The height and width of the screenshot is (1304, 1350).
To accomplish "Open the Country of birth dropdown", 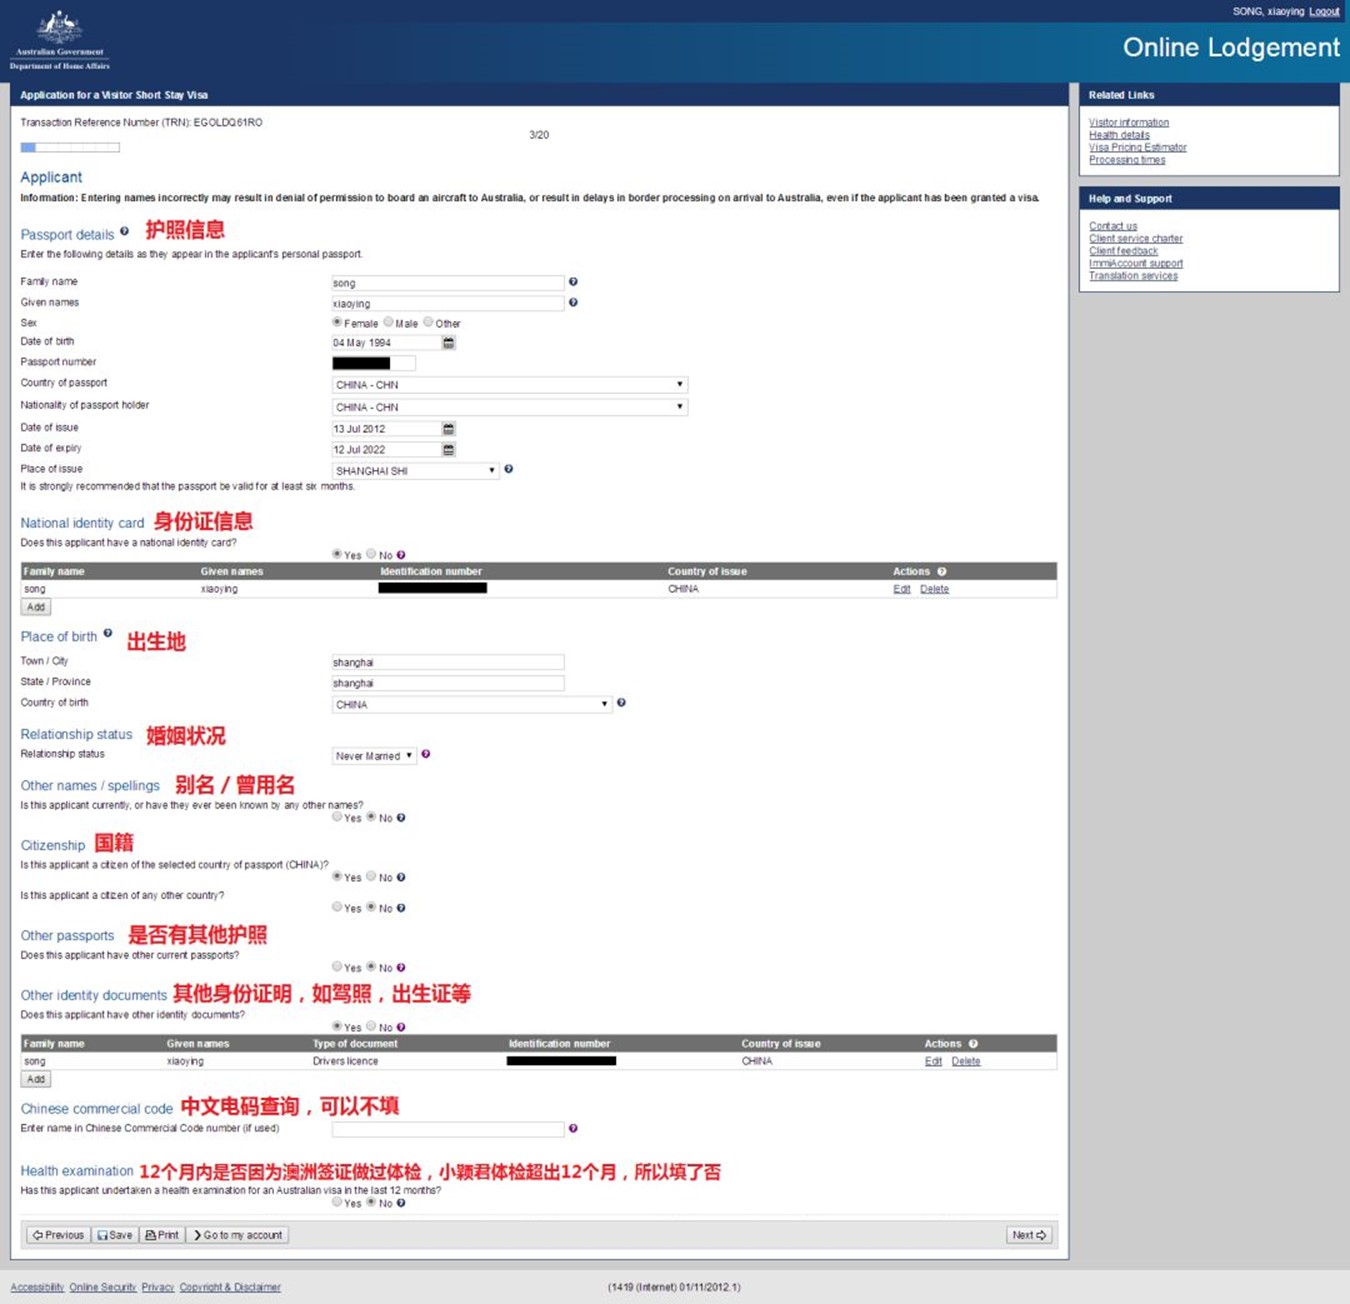I will 472,705.
